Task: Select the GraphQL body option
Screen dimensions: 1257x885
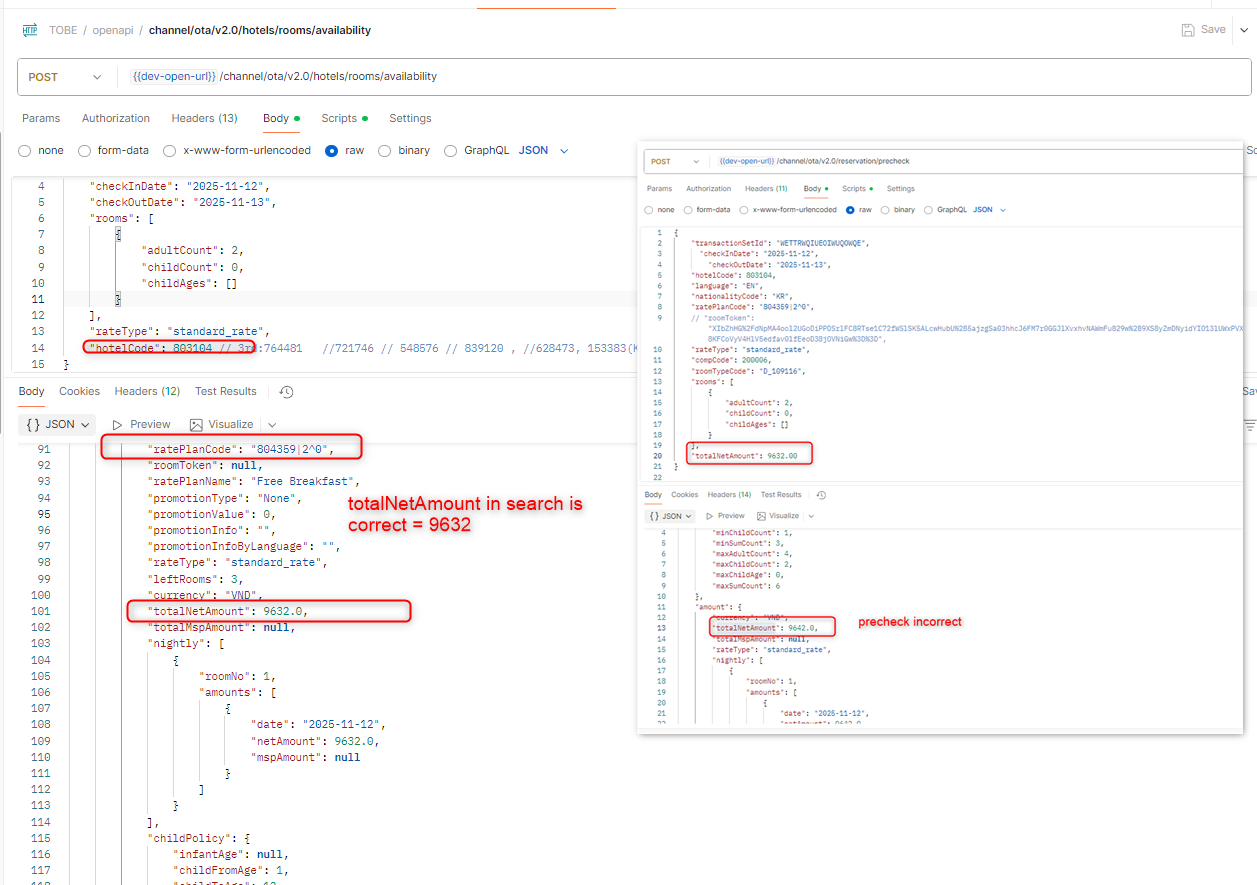Action: 450,151
